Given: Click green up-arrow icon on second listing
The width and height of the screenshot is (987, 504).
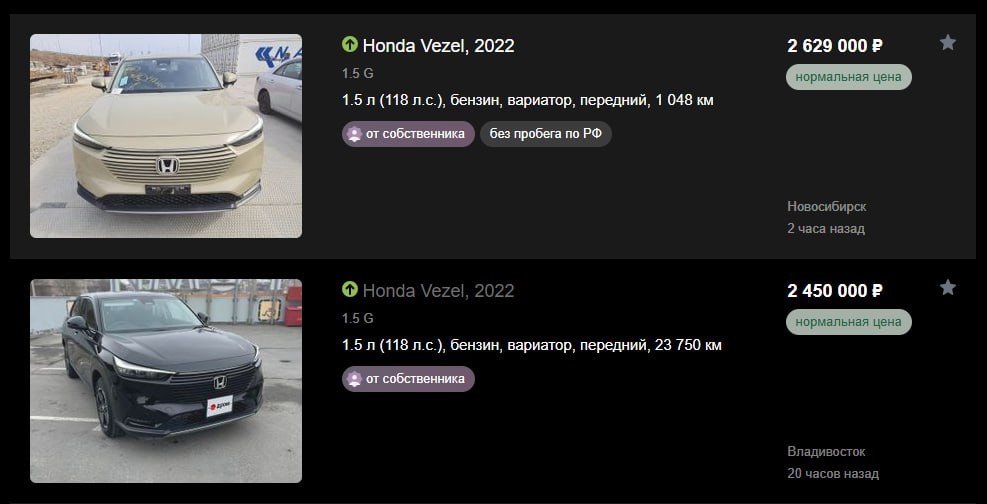Looking at the screenshot, I should click(349, 290).
